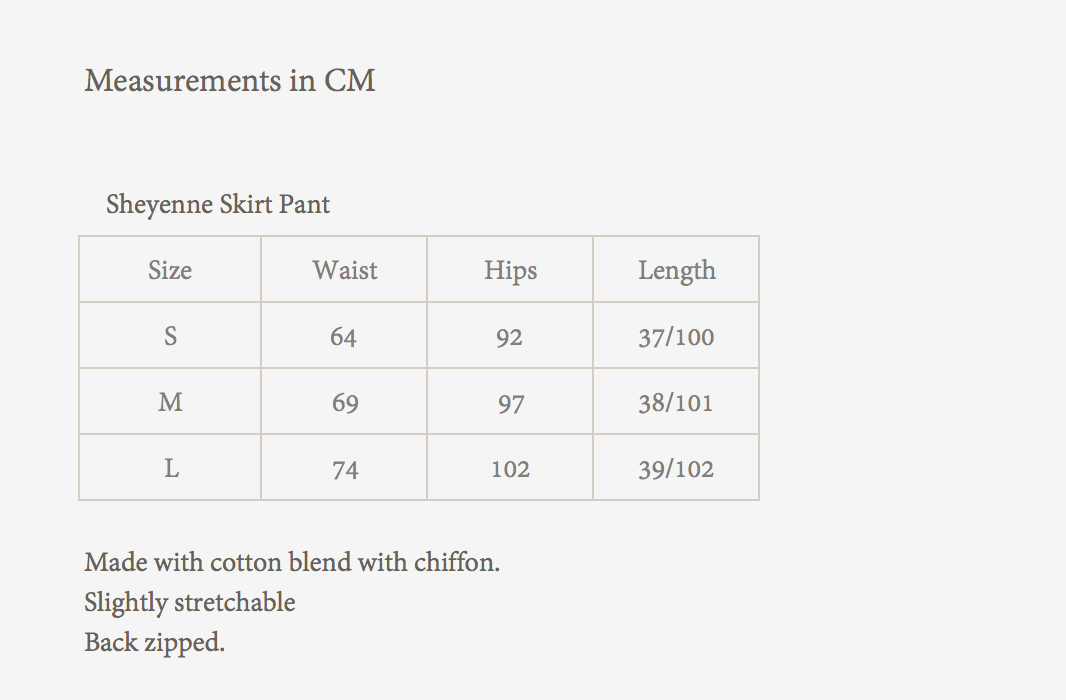Click the "Back zipped." text line
This screenshot has height=700, width=1066.
155,642
